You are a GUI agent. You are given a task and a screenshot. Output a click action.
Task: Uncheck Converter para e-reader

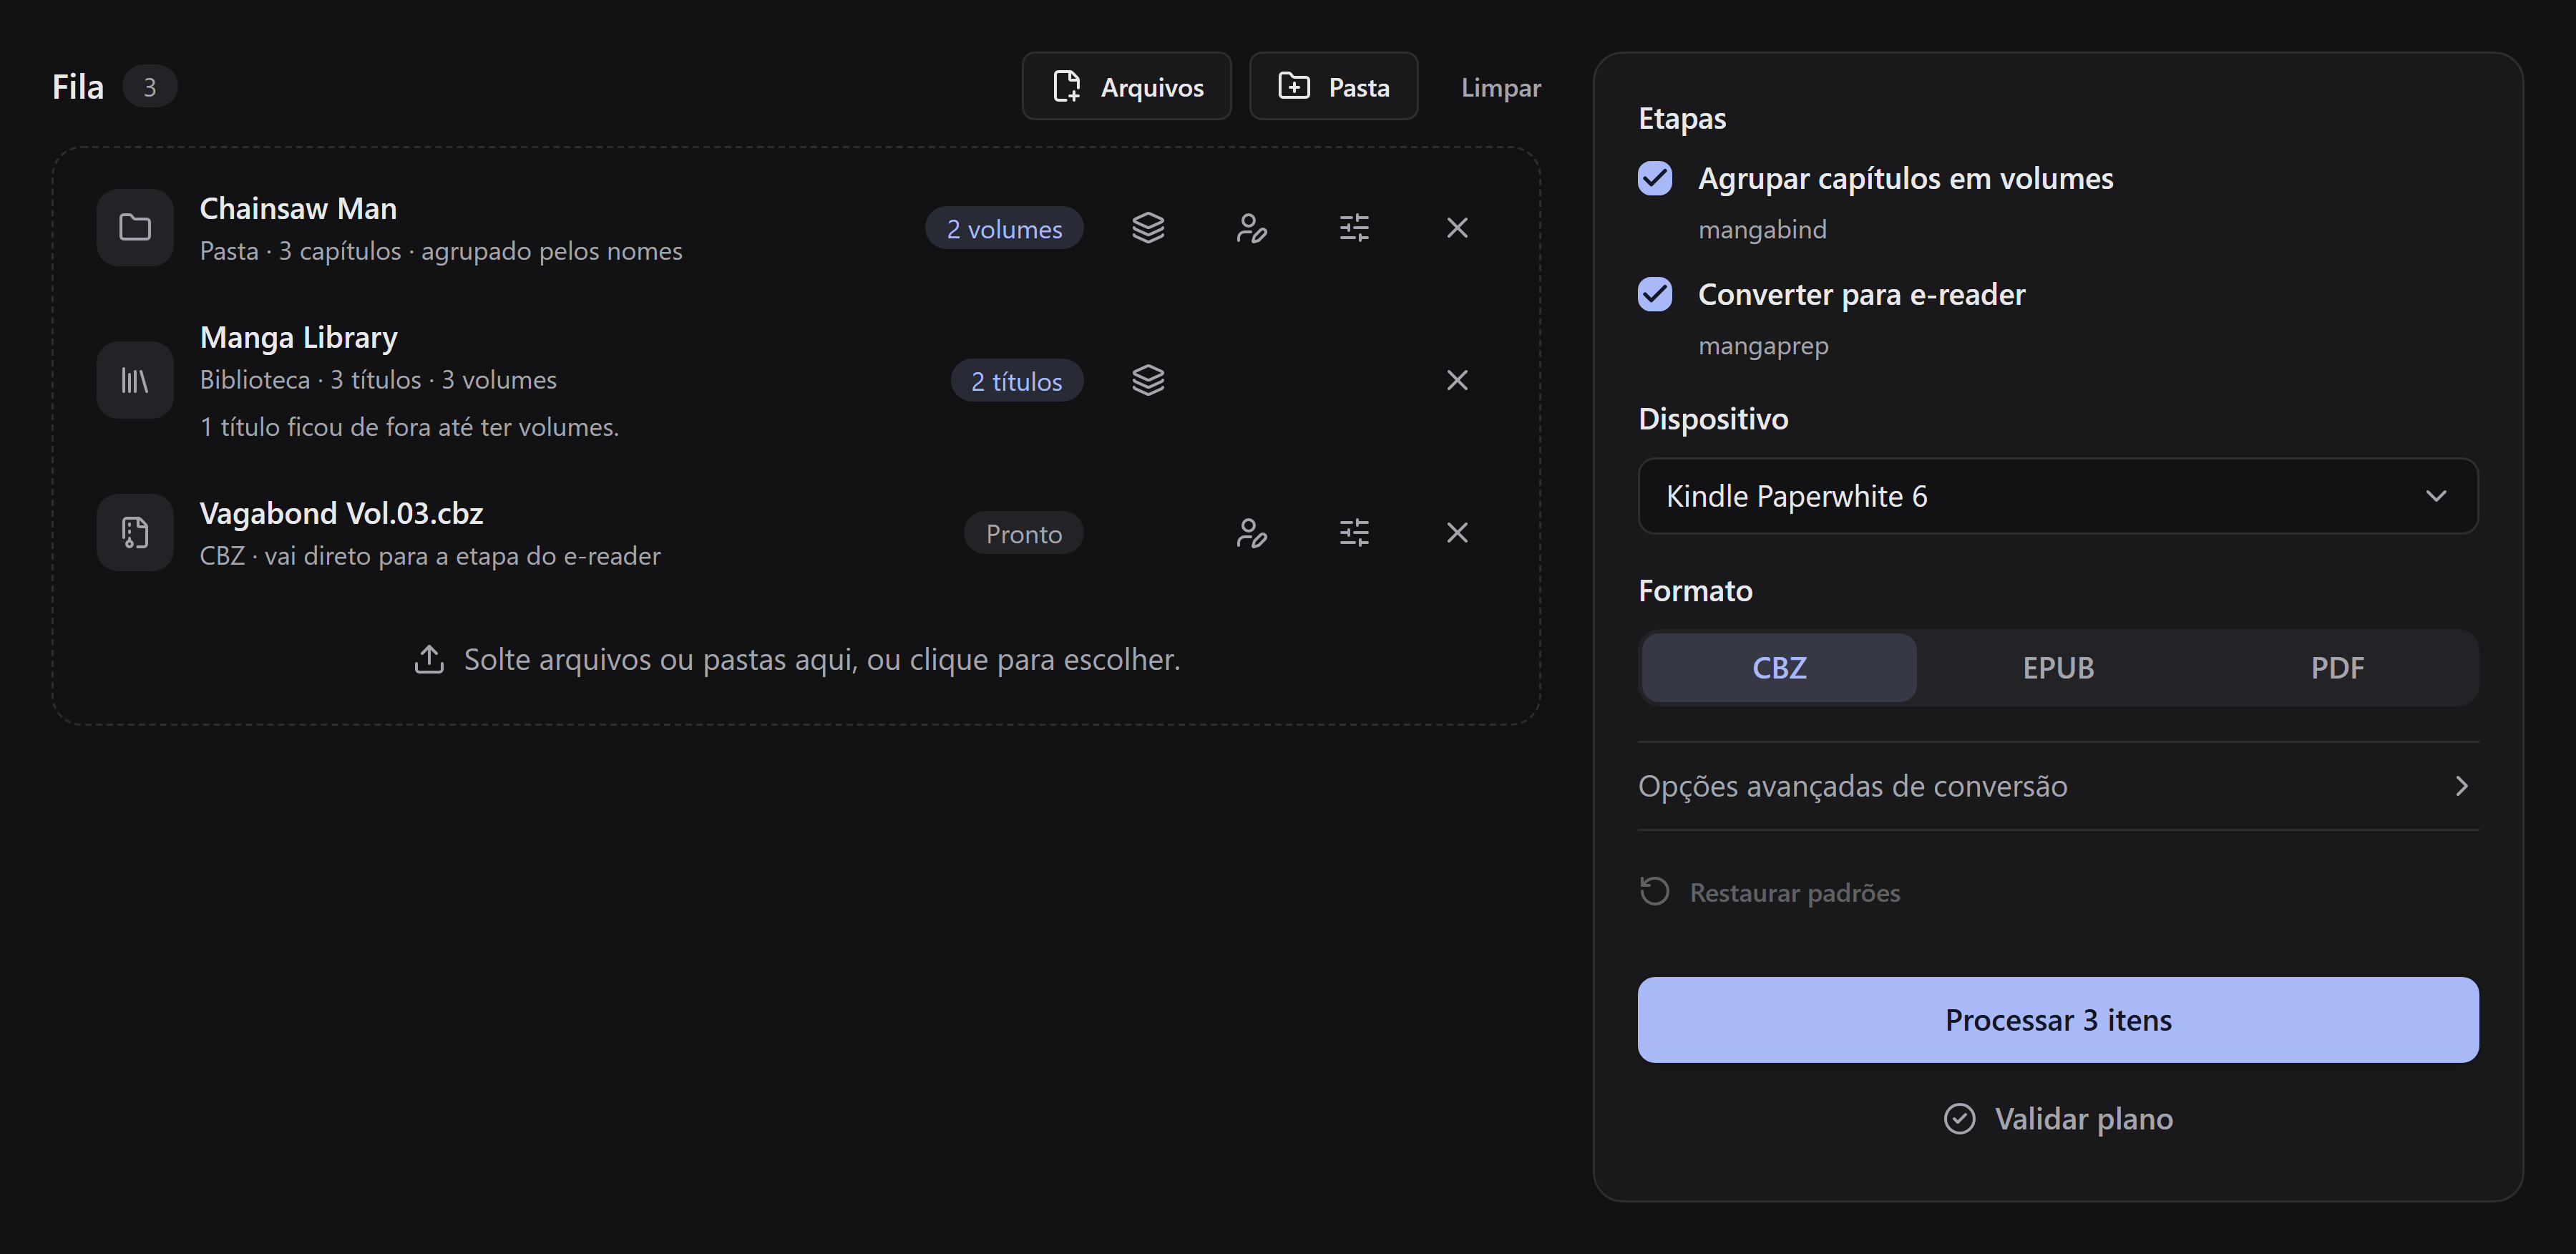(1655, 295)
